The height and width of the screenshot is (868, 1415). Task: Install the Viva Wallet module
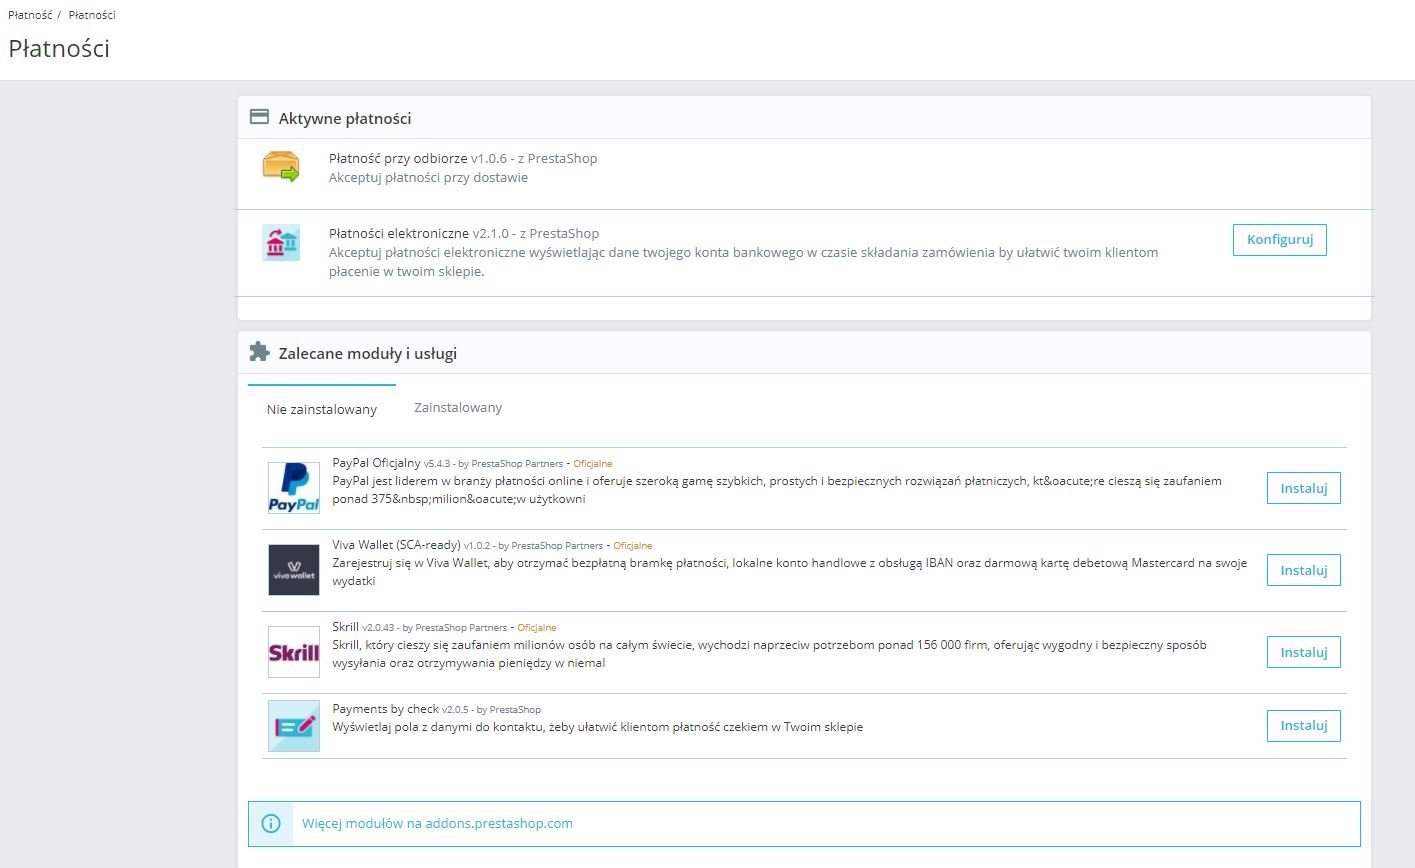1304,570
